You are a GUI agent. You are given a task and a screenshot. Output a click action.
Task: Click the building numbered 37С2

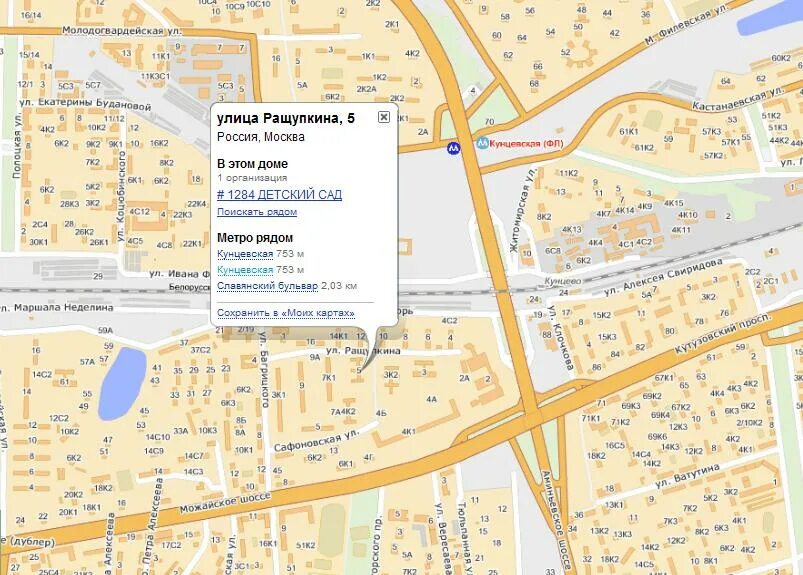(x=200, y=350)
